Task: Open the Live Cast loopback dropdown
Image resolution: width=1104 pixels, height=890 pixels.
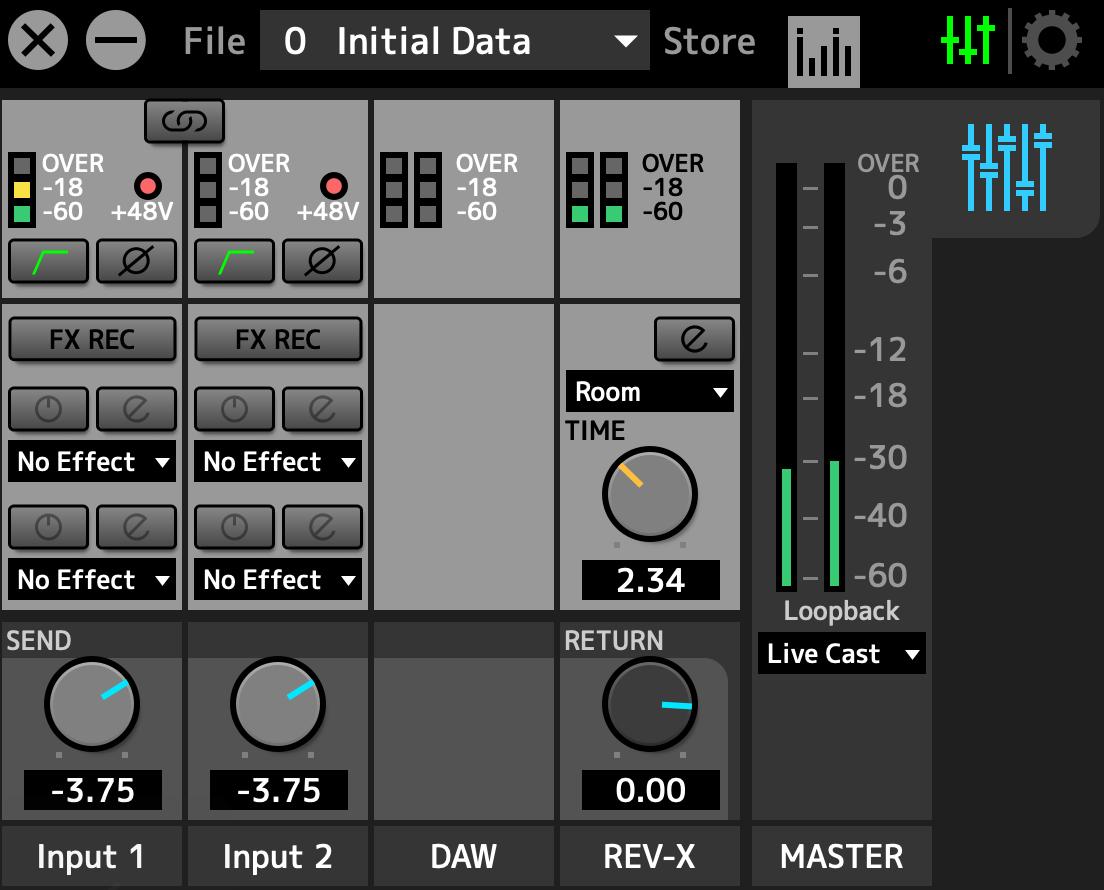Action: pos(841,653)
